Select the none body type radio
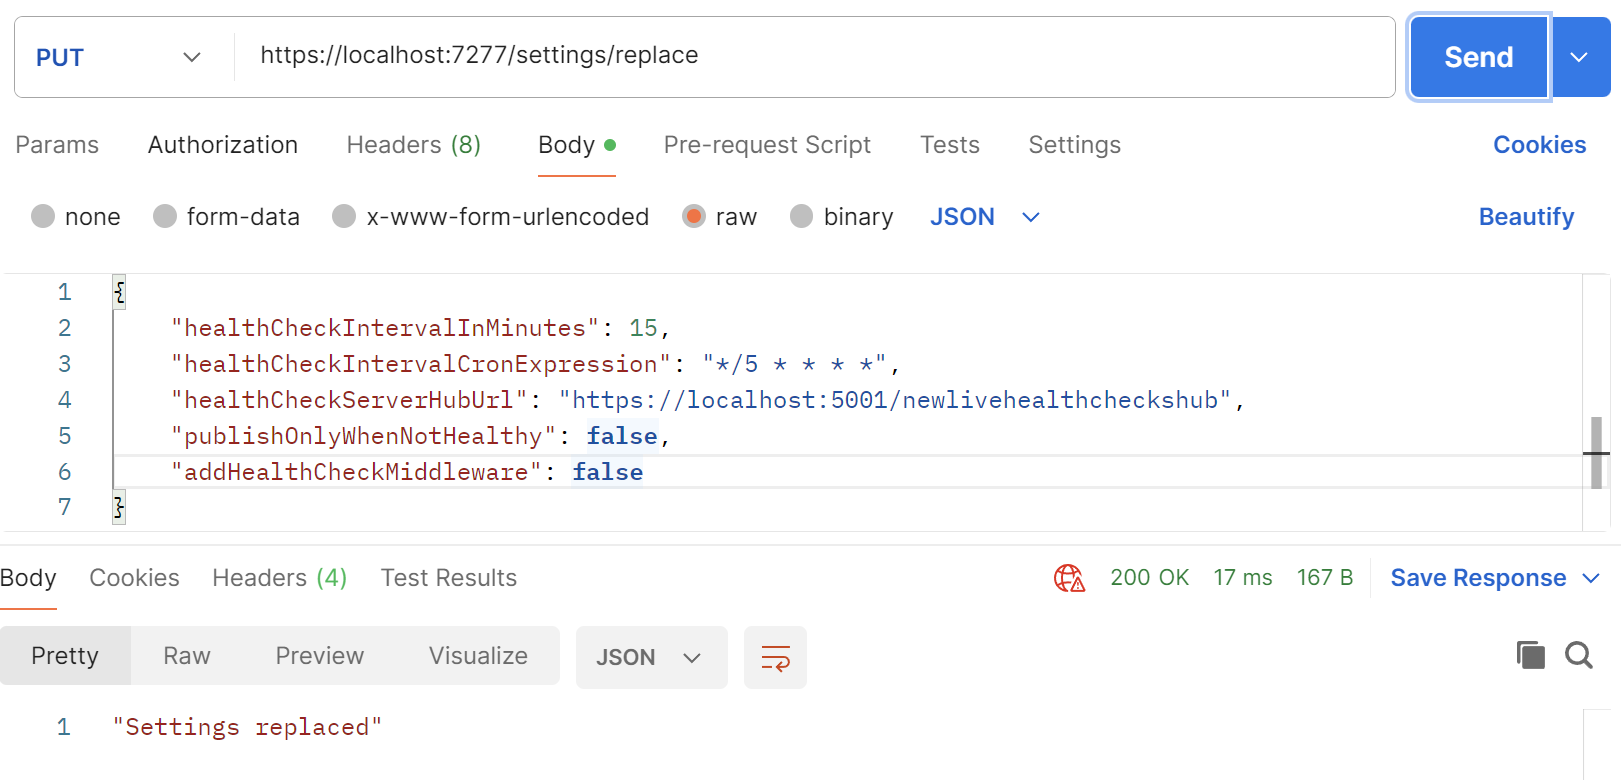Image resolution: width=1621 pixels, height=780 pixels. (x=43, y=216)
